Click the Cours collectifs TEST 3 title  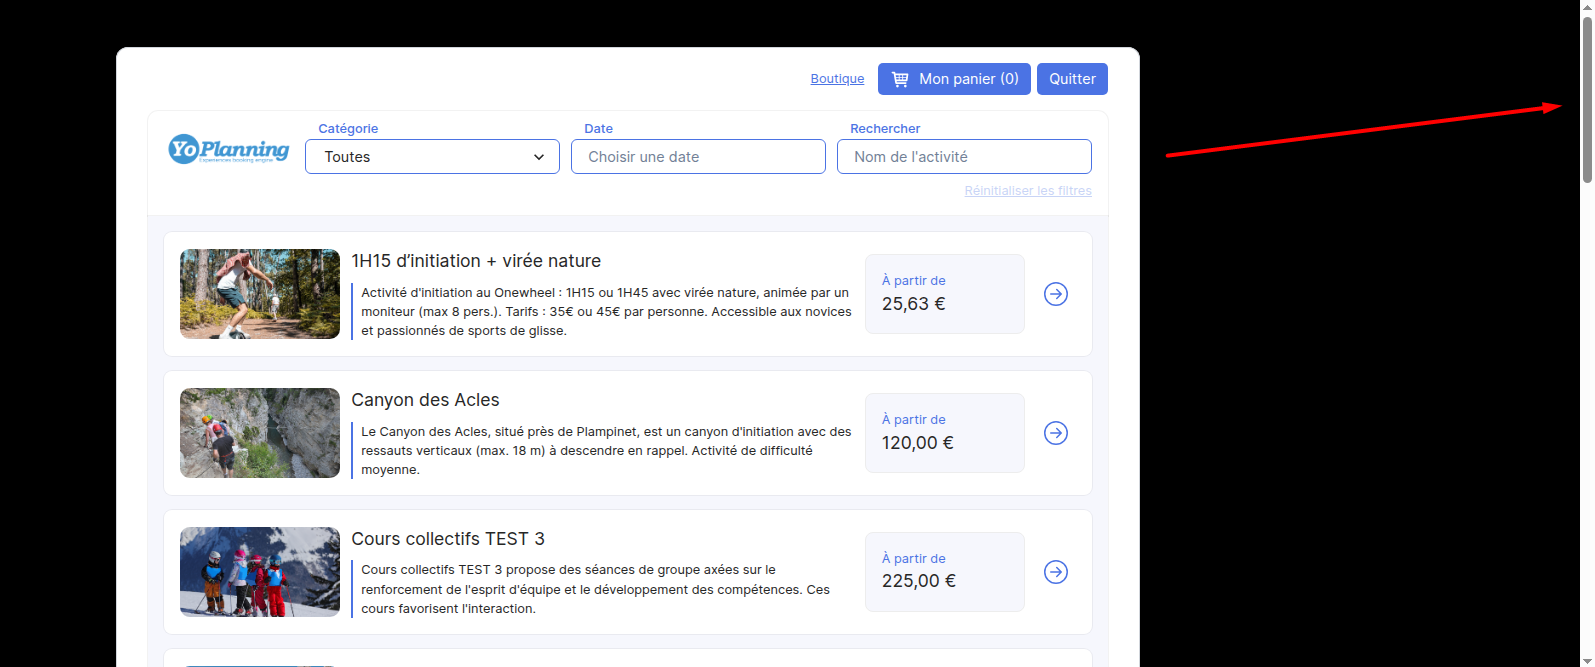(x=448, y=539)
